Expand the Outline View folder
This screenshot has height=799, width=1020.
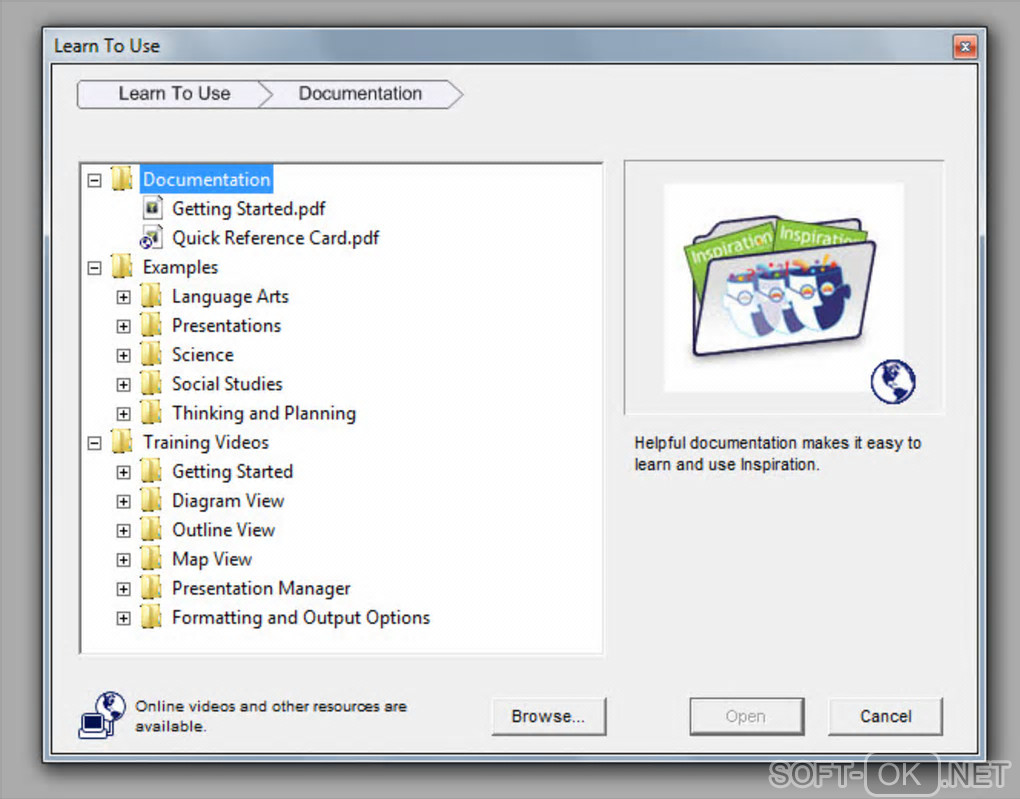click(x=123, y=531)
